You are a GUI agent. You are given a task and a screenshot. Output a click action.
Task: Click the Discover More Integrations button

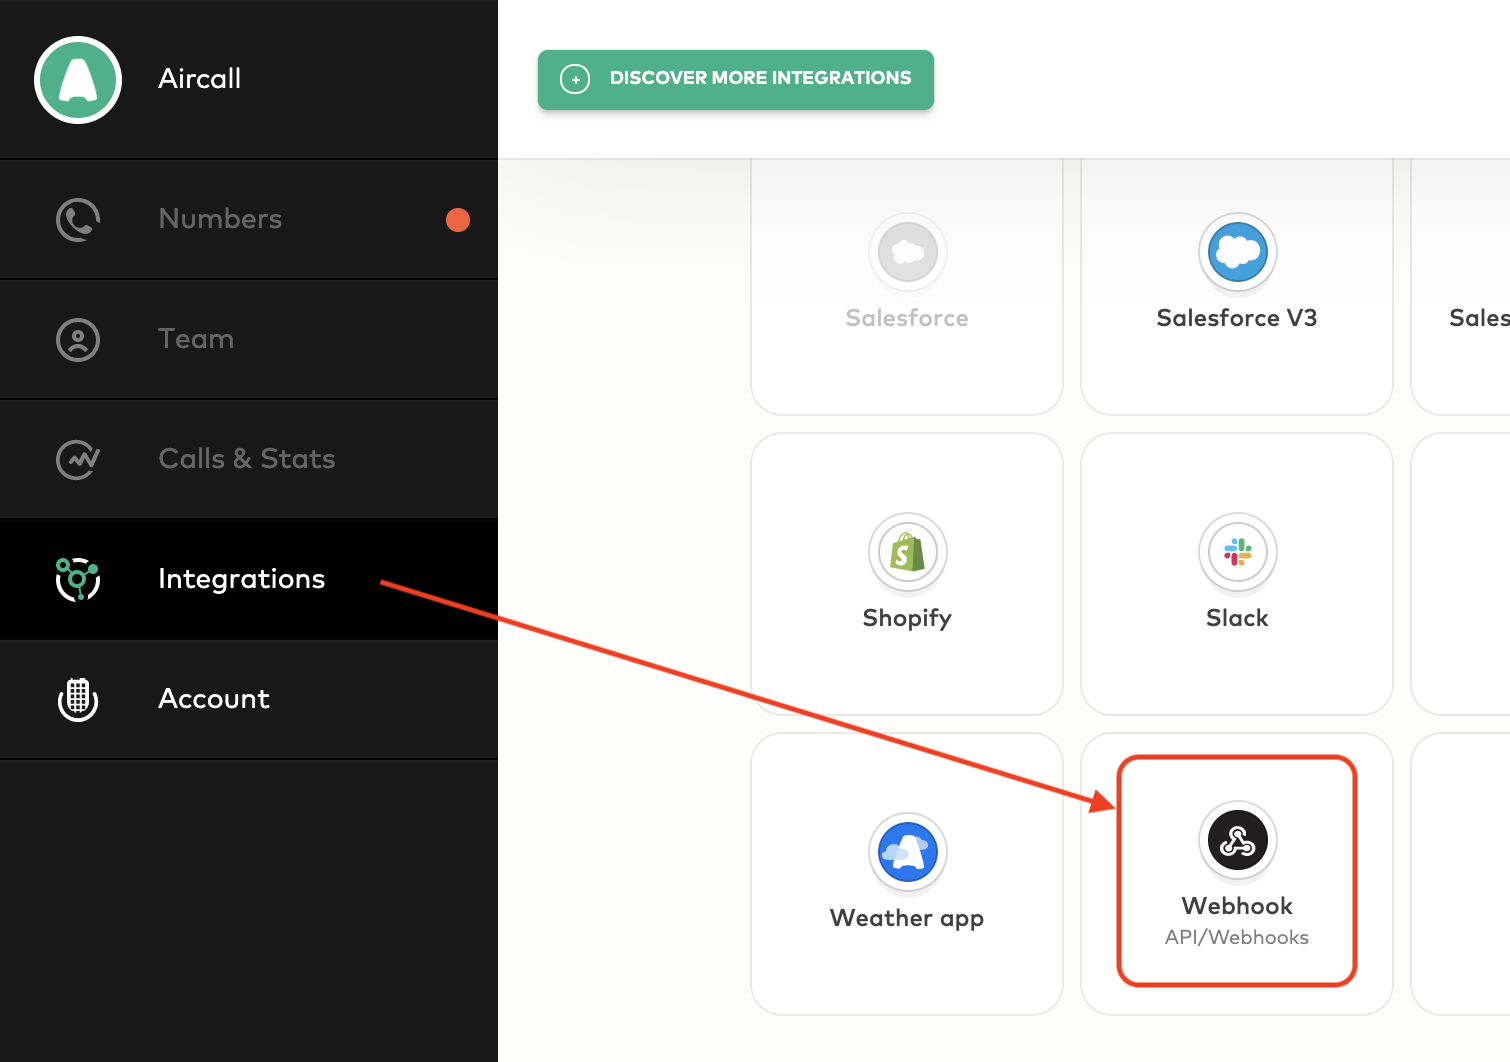coord(735,79)
